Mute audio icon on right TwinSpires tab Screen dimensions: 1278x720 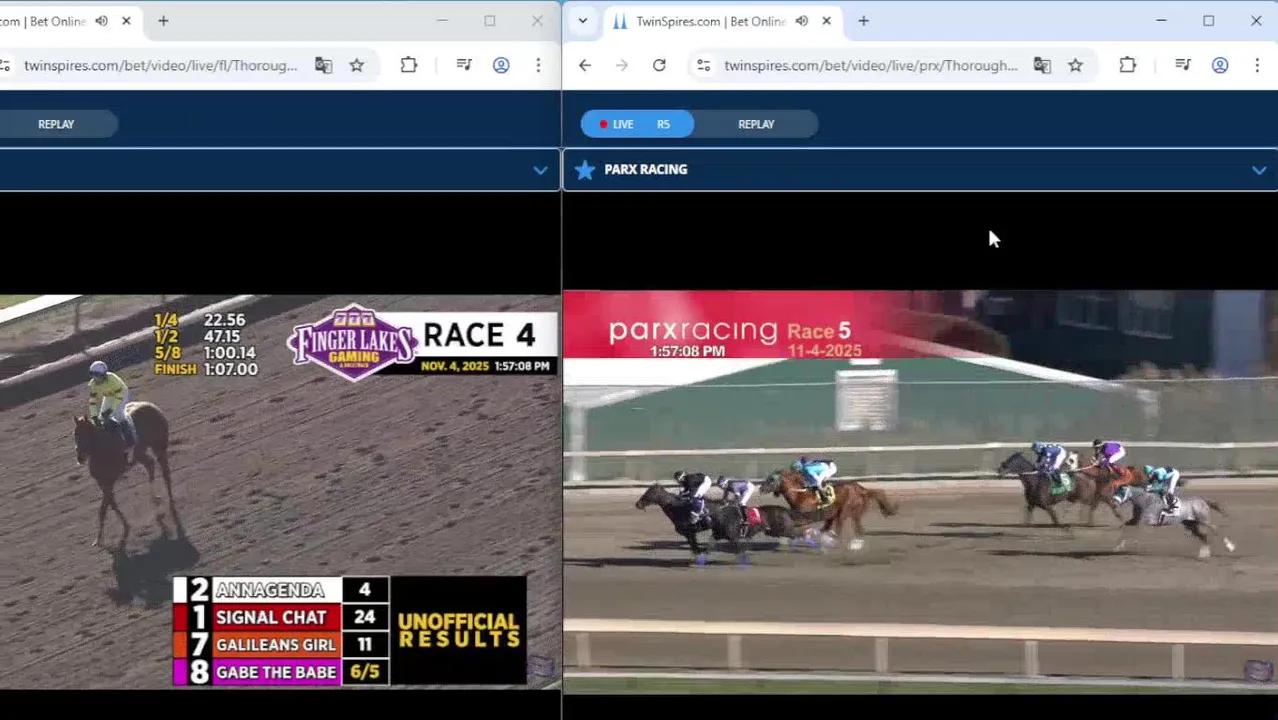pyautogui.click(x=802, y=21)
